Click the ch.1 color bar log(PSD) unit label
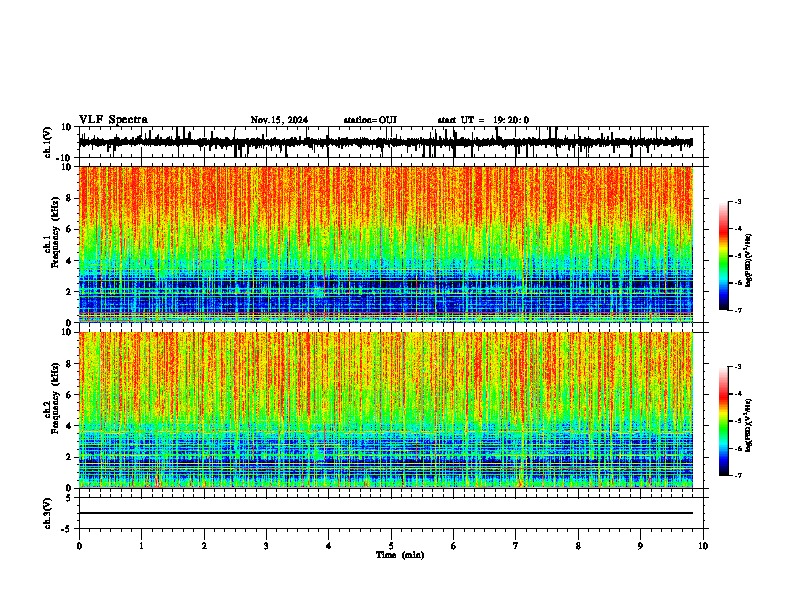The width and height of the screenshot is (792, 612). coord(749,261)
